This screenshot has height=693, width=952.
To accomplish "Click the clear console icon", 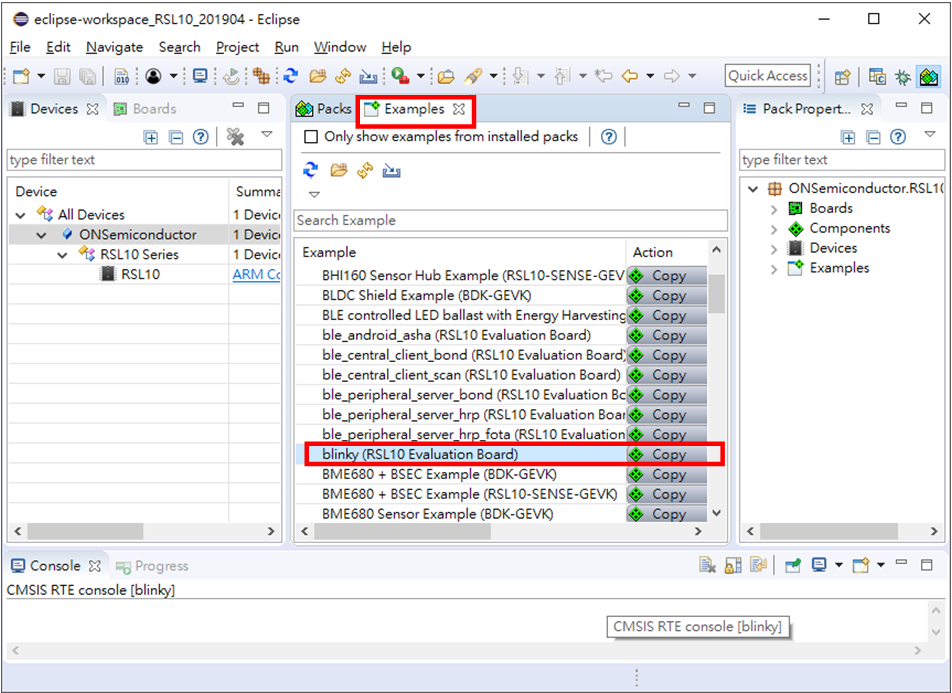I will pos(707,566).
